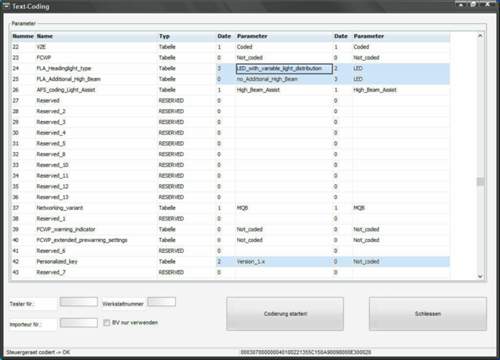Select the Reserved_13 row

click(x=231, y=197)
